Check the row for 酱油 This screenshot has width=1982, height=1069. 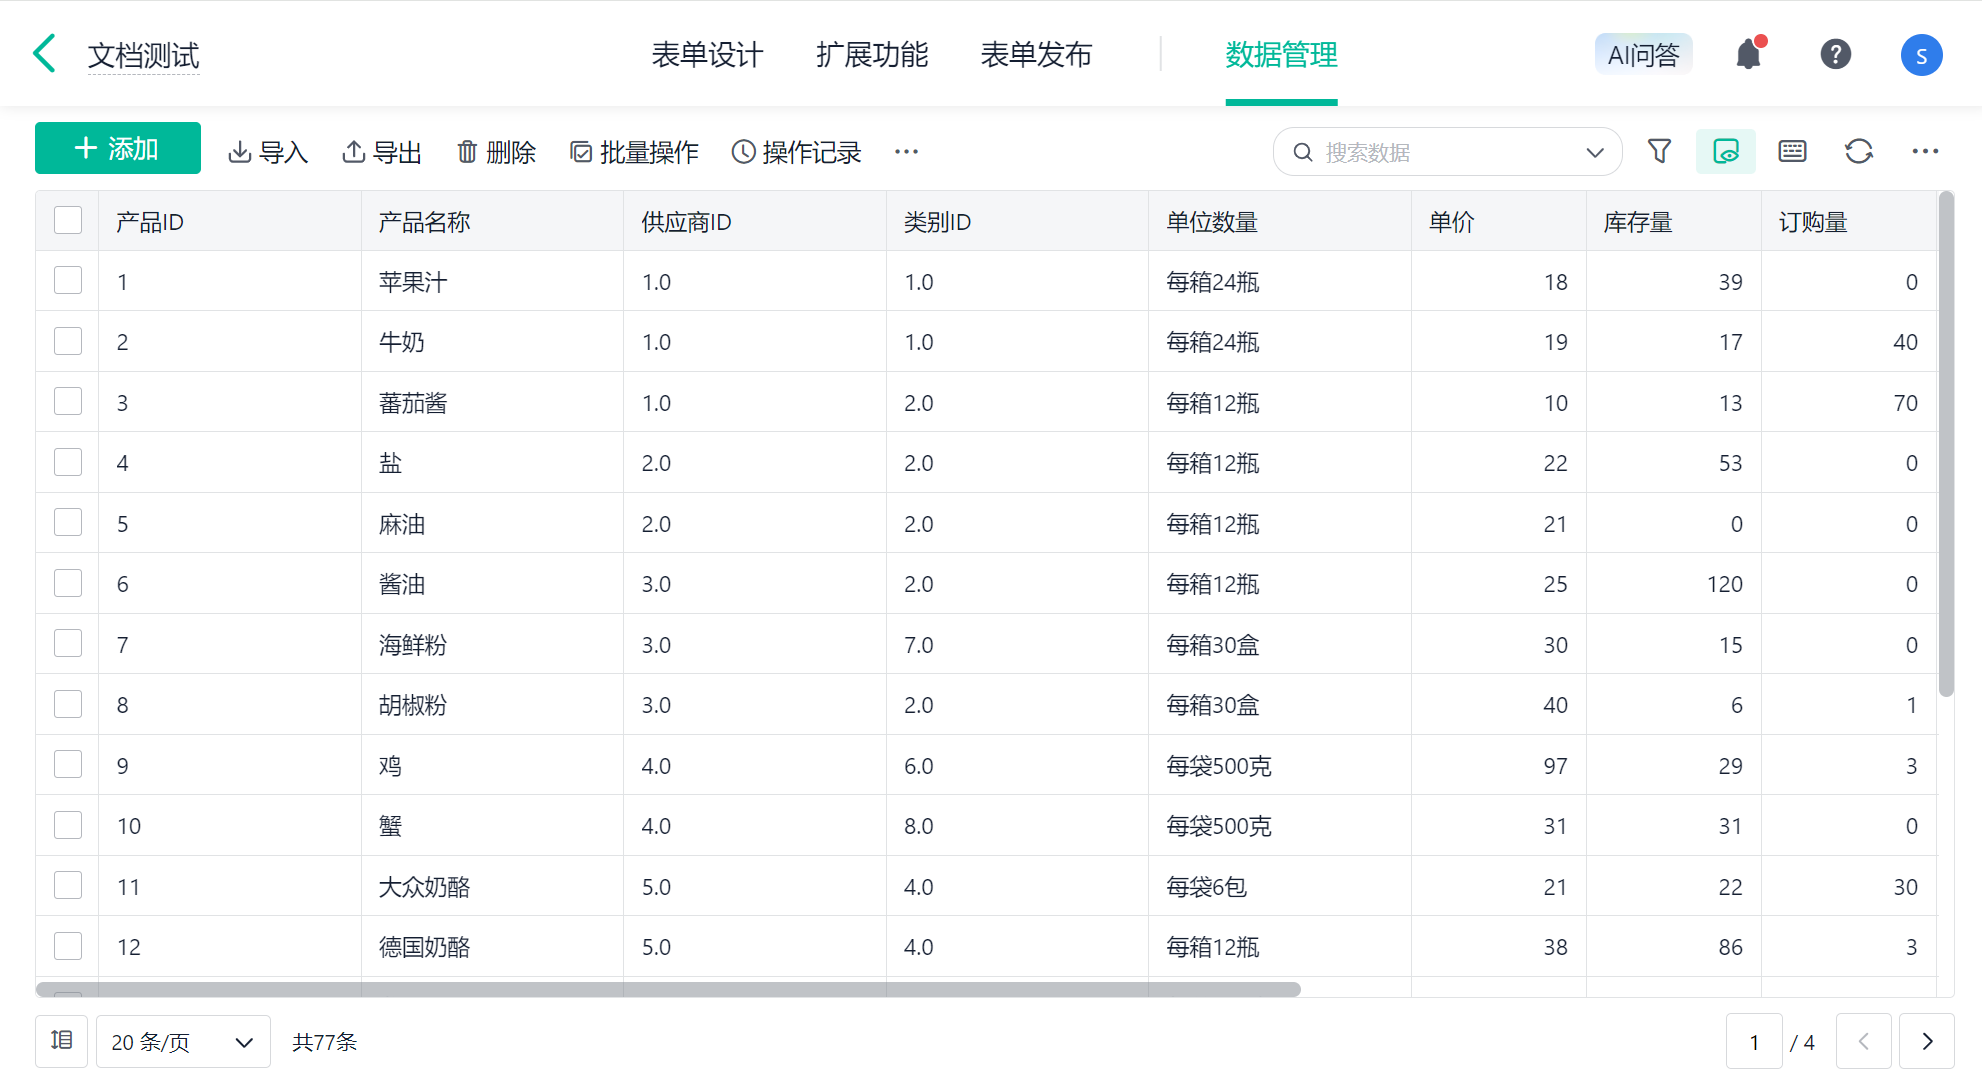68,583
